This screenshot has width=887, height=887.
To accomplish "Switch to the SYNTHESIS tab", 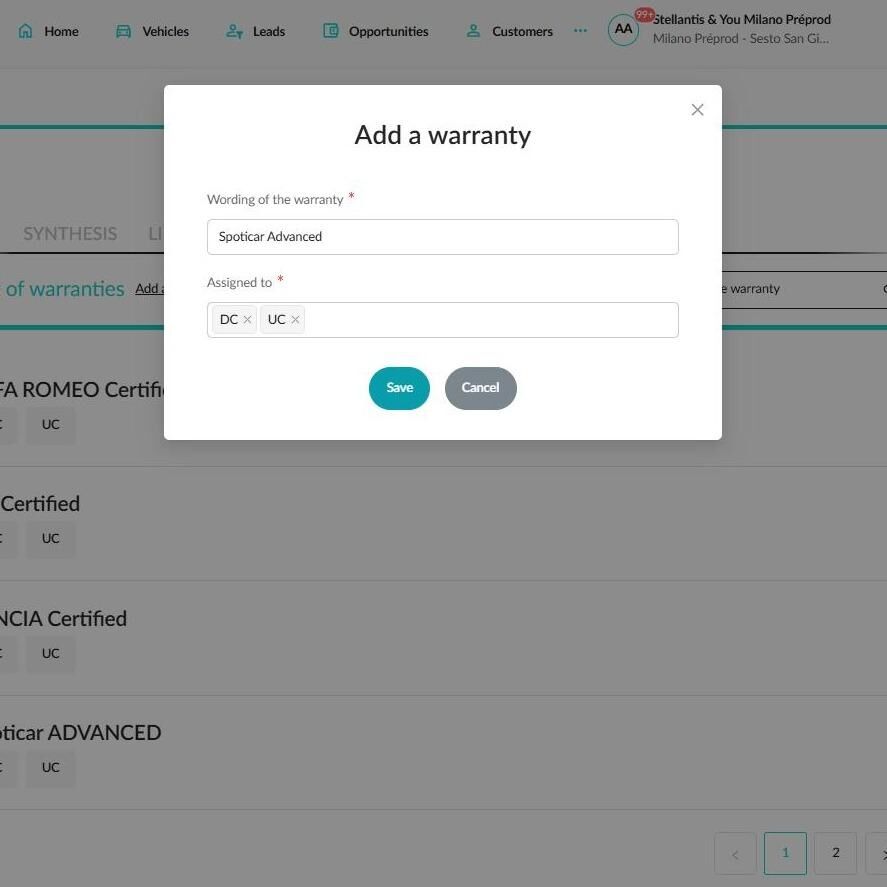I will (70, 234).
